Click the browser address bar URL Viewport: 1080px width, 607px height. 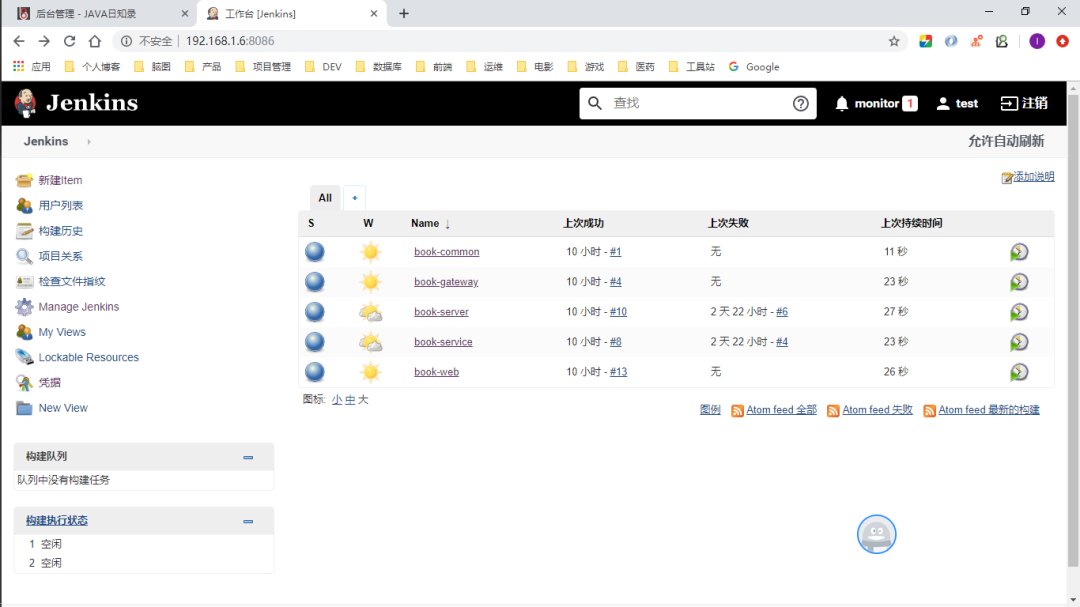(230, 41)
